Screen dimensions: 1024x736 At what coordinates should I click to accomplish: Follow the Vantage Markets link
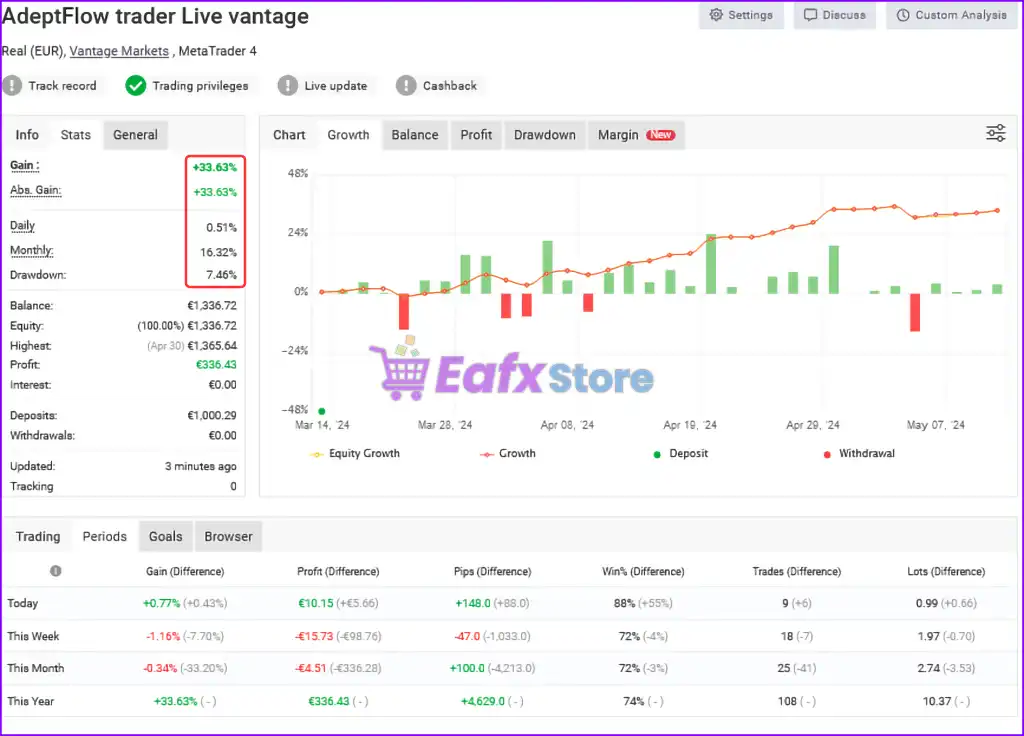pos(119,51)
